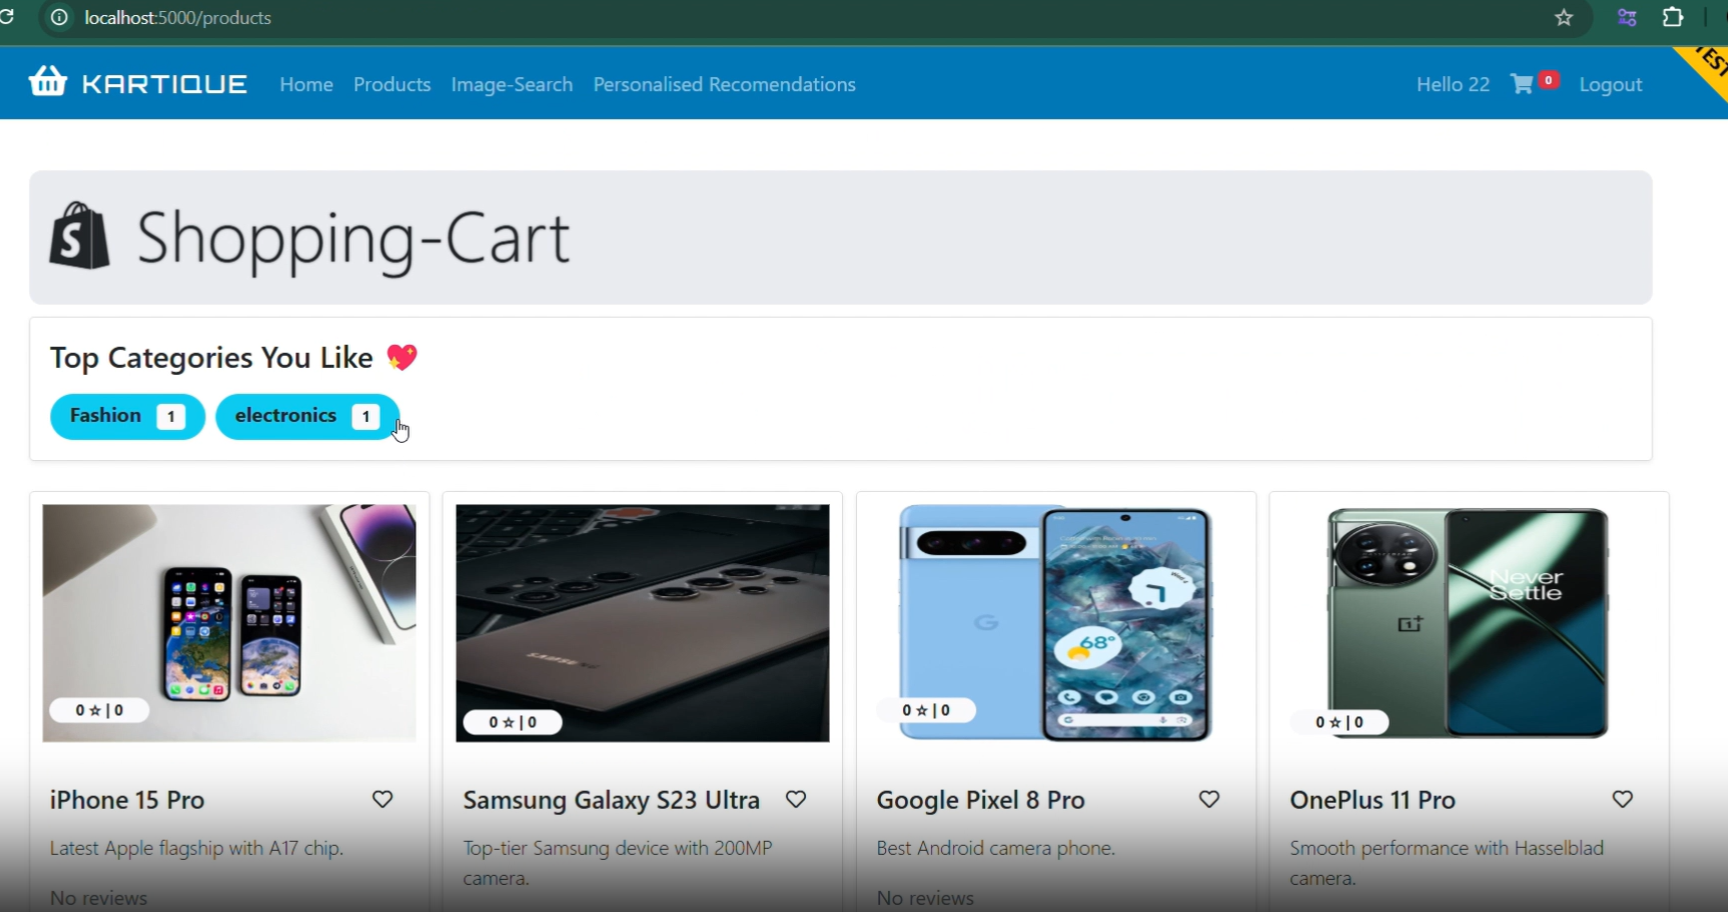Click the red cart count badge

point(1548,80)
